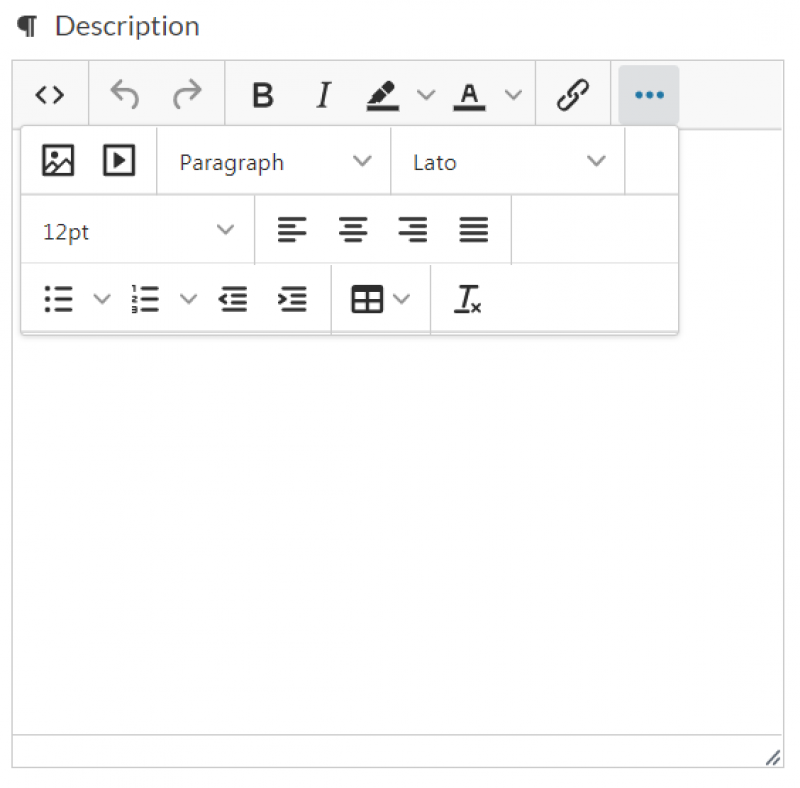The height and width of the screenshot is (788, 800).
Task: Click the clear formatting icon
Action: [x=468, y=299]
